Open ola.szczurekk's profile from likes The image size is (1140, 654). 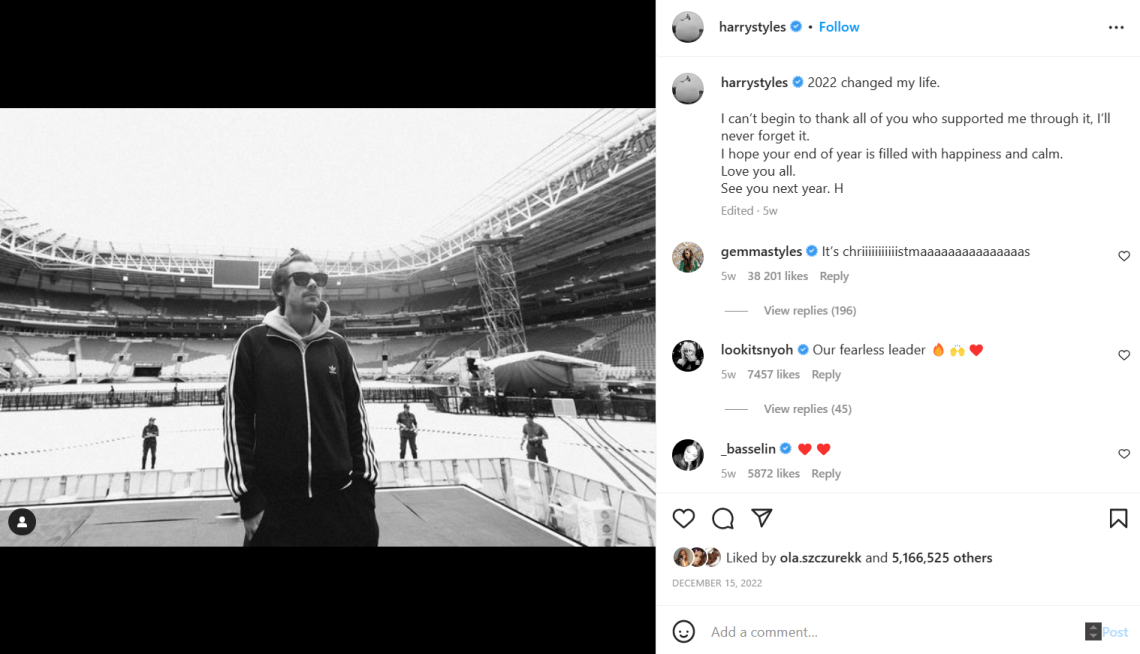820,558
